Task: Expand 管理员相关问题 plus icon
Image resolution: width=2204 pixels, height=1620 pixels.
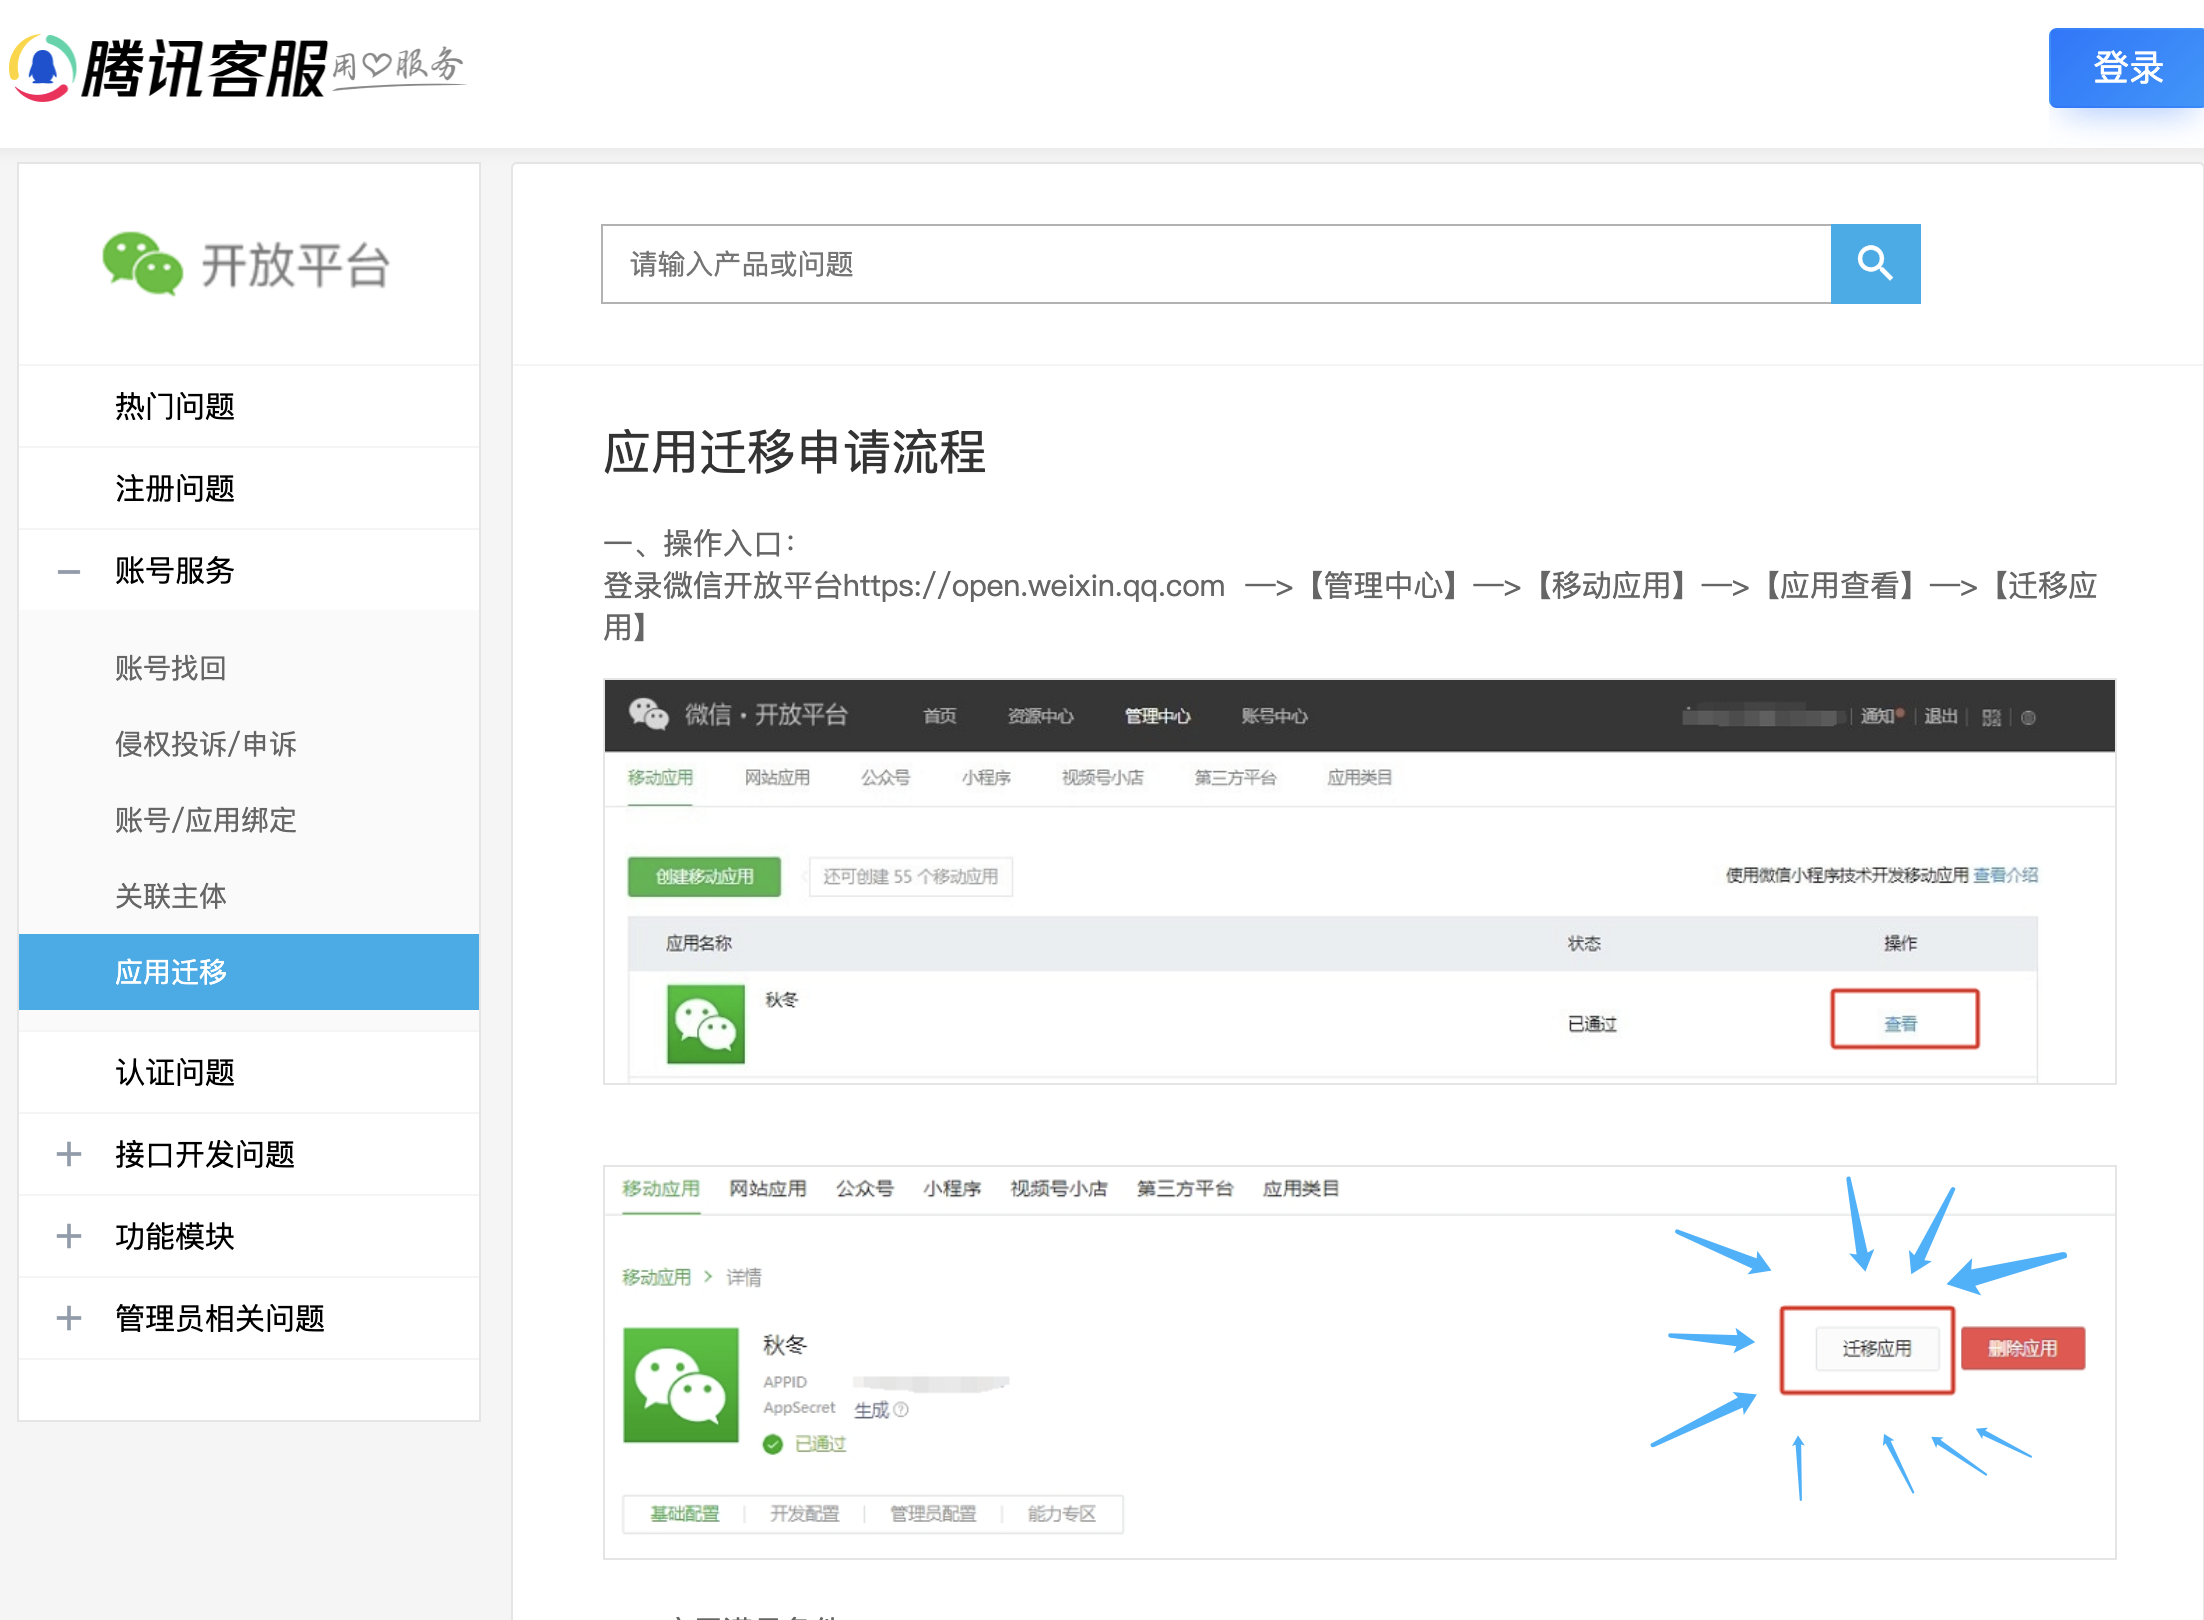Action: click(x=69, y=1318)
